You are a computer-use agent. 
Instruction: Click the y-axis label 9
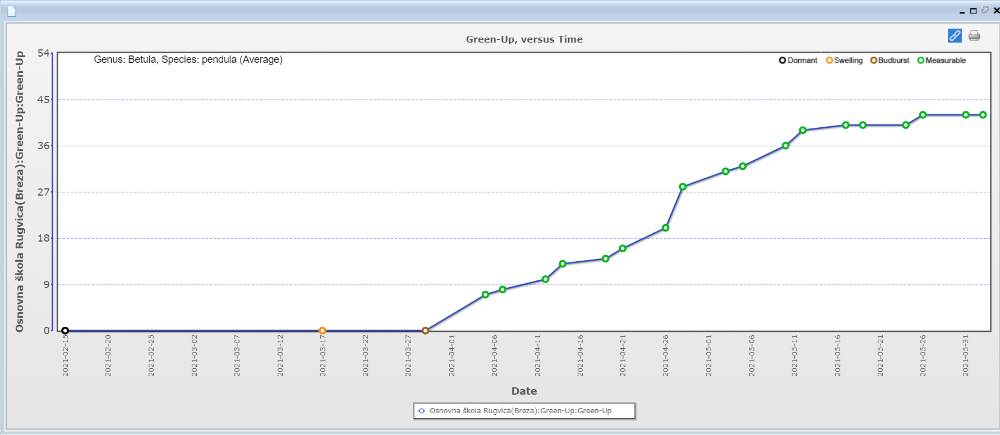coord(46,284)
